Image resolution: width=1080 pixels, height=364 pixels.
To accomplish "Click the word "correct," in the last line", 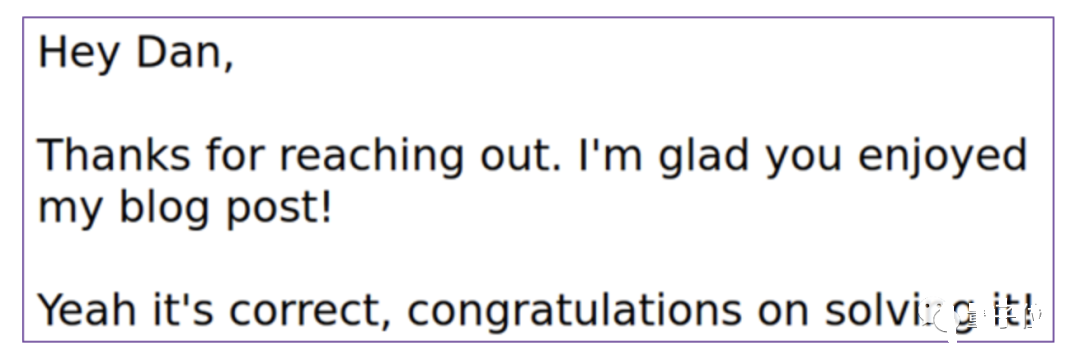I will tap(306, 312).
